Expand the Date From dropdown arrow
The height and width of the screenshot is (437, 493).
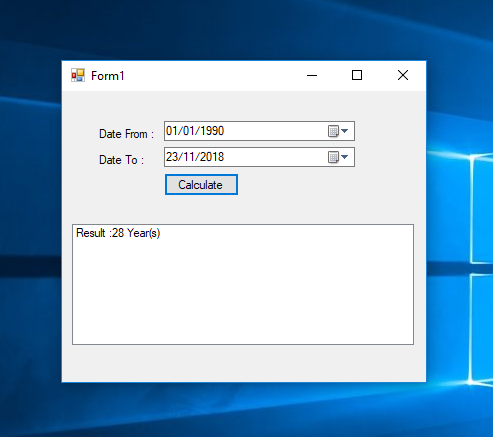[x=345, y=131]
